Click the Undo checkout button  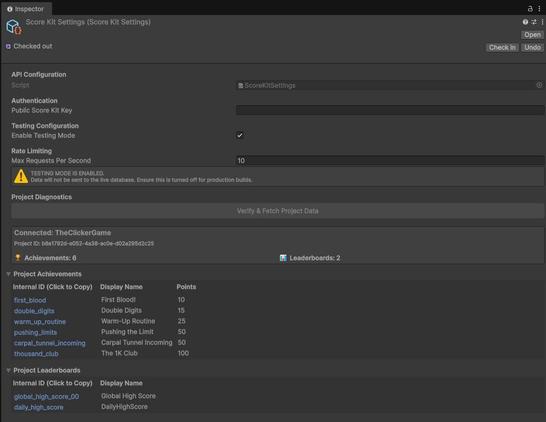pyautogui.click(x=532, y=47)
